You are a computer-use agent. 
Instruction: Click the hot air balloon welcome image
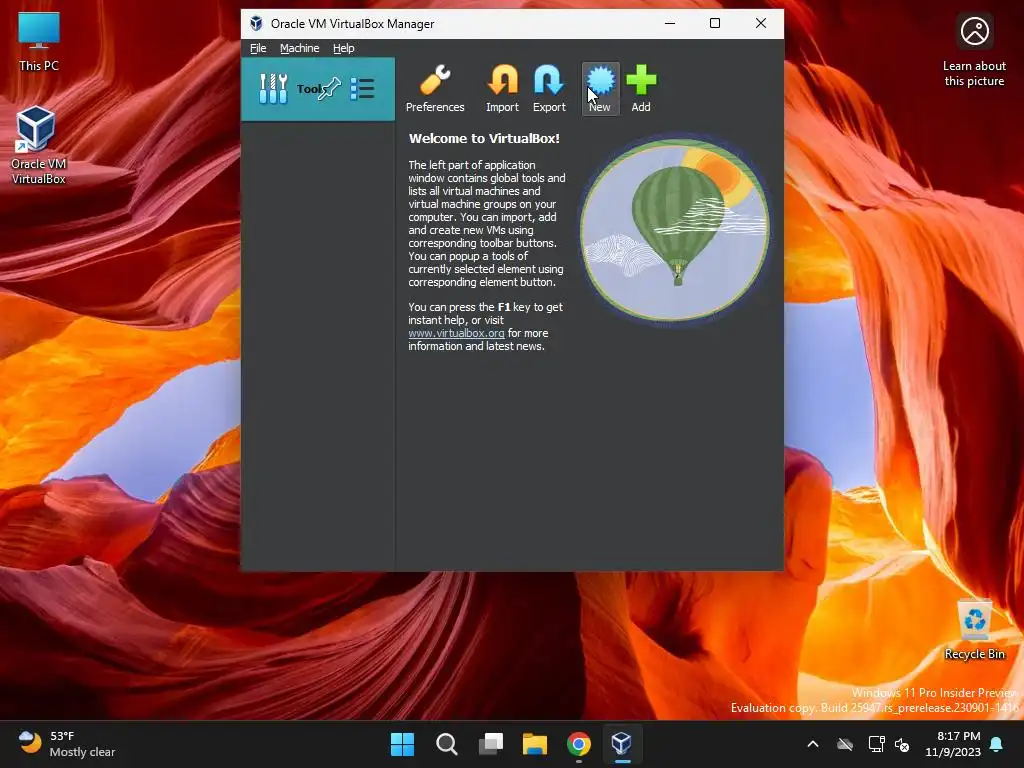click(675, 230)
